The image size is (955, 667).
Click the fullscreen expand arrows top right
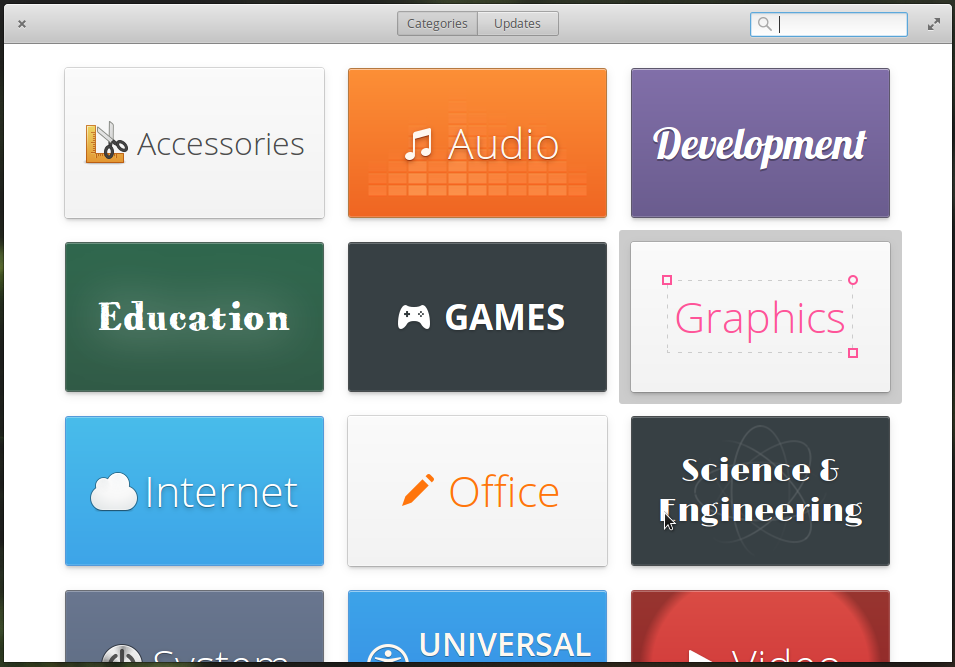click(933, 22)
